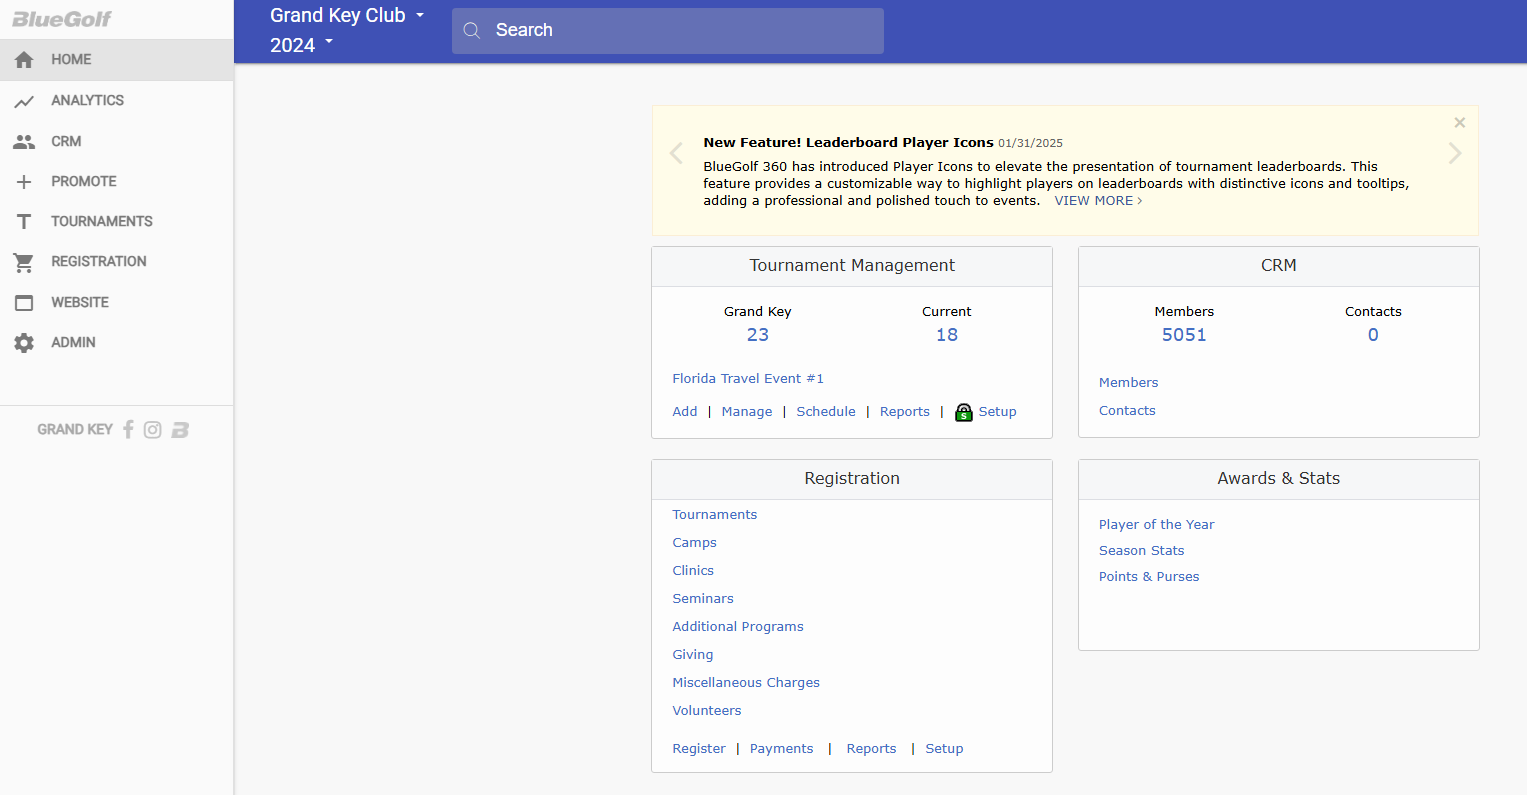Click the Members count 5051
The width and height of the screenshot is (1527, 795).
(1184, 335)
